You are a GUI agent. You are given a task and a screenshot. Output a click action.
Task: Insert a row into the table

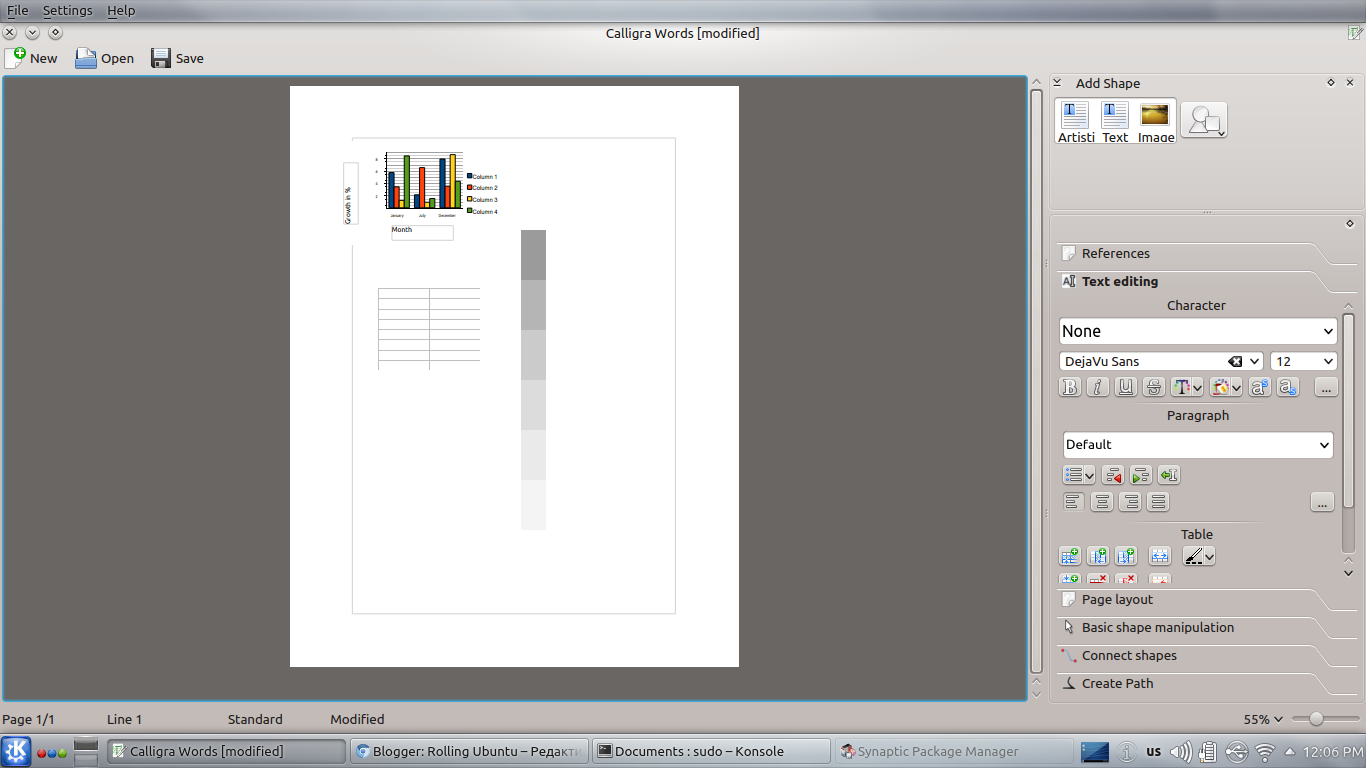coord(1070,555)
